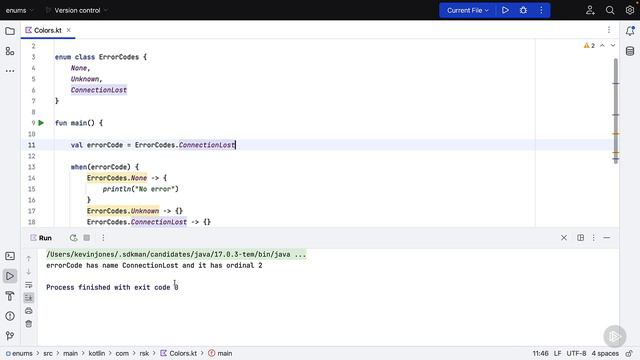Open IDE settings gear
Viewport: 640px width, 360px height.
point(630,10)
